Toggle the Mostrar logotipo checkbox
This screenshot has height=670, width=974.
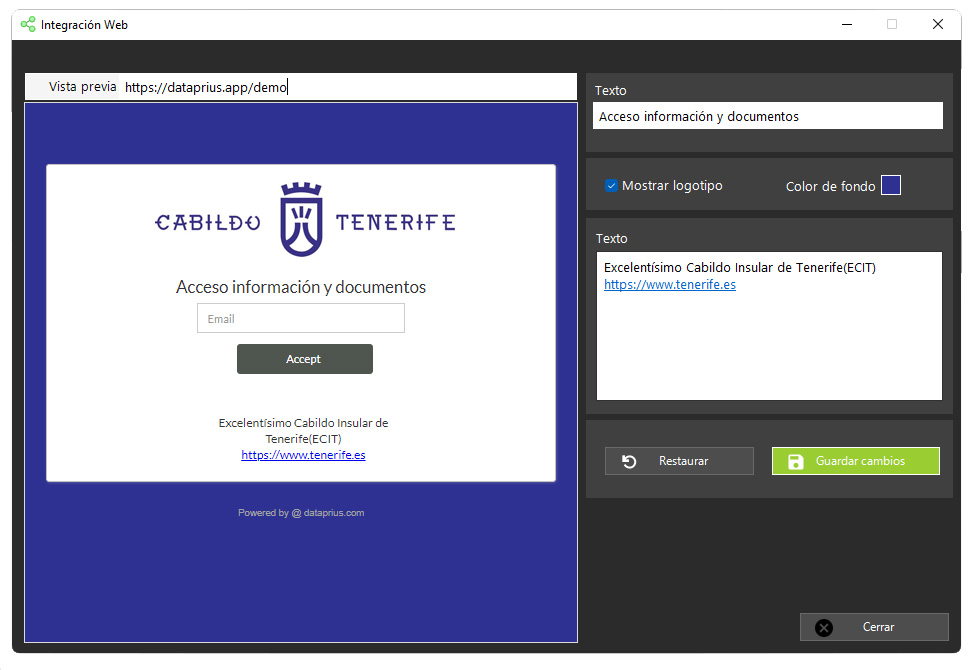click(611, 186)
